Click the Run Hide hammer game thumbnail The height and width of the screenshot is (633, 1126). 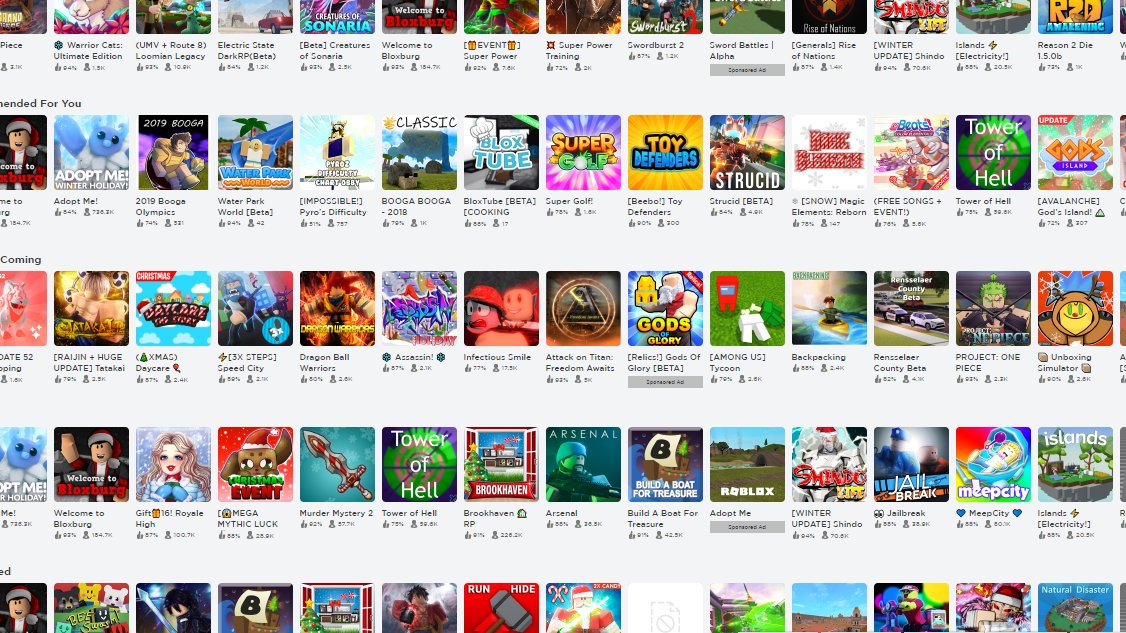coord(501,608)
